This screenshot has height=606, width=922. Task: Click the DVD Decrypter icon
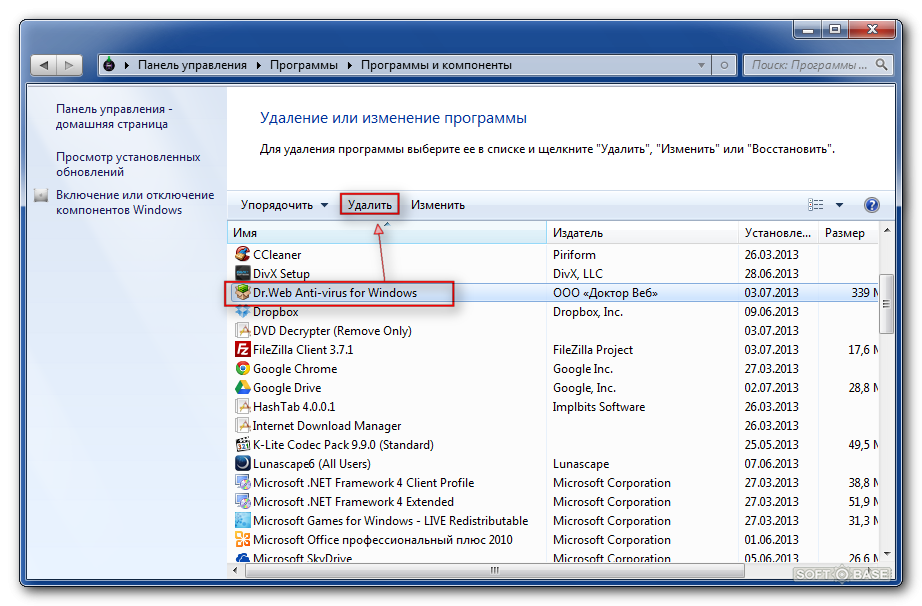(242, 330)
